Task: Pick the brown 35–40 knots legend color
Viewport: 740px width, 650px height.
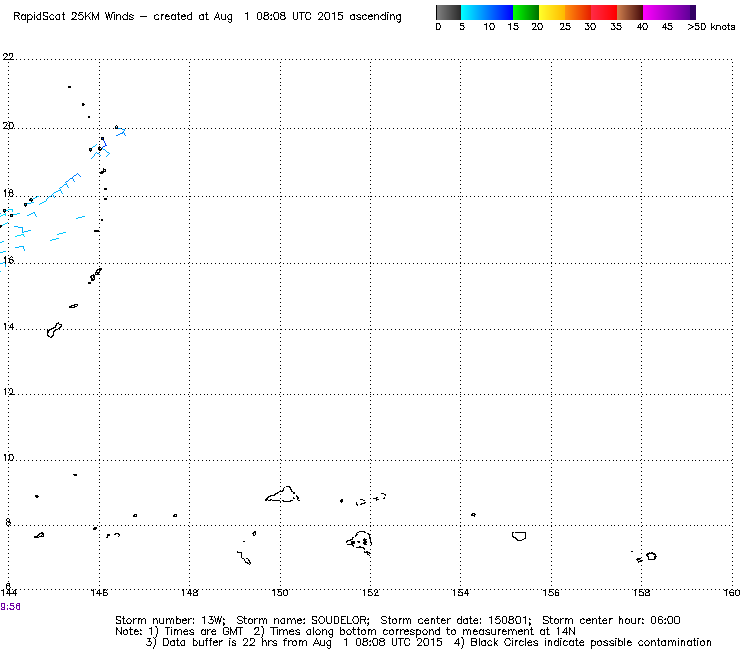Action: click(x=630, y=12)
